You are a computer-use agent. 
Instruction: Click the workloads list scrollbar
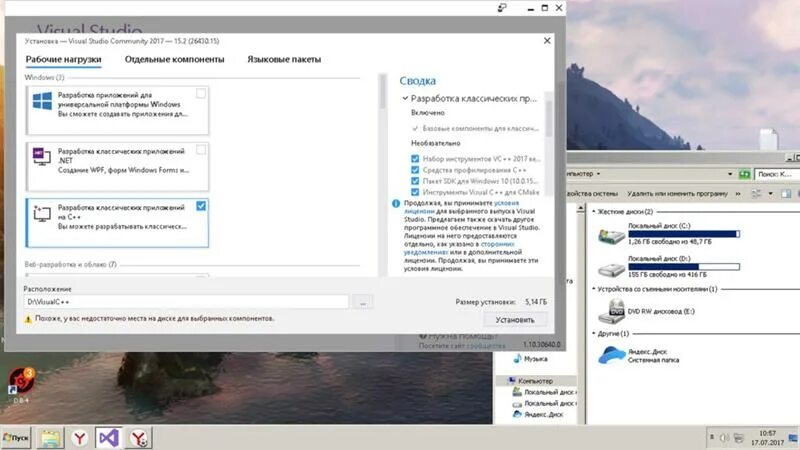pyautogui.click(x=382, y=92)
